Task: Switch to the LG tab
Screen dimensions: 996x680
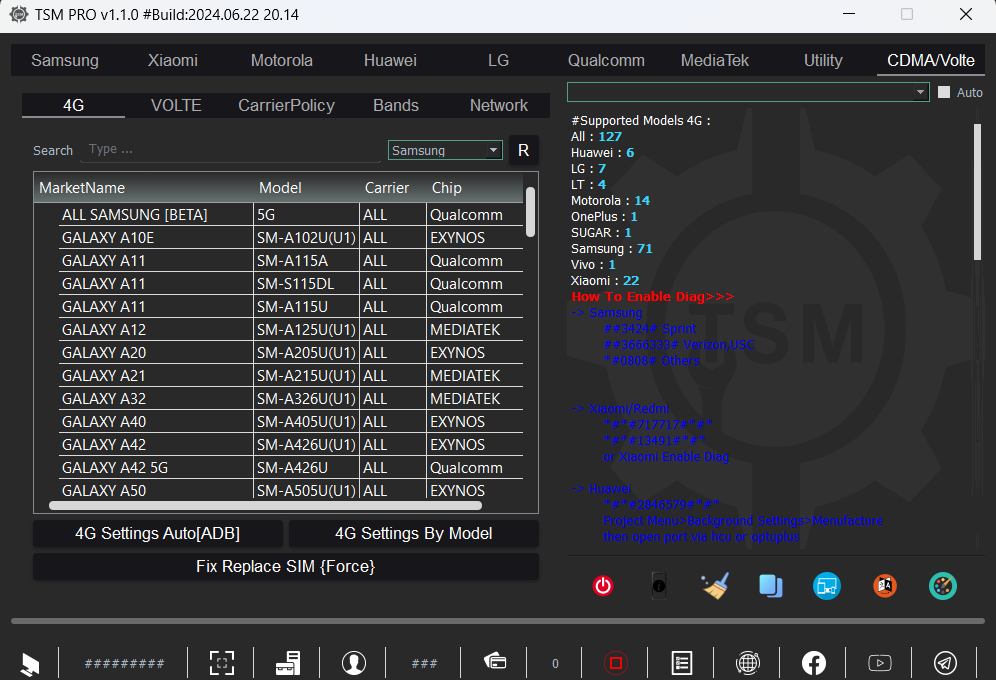Action: [x=498, y=60]
